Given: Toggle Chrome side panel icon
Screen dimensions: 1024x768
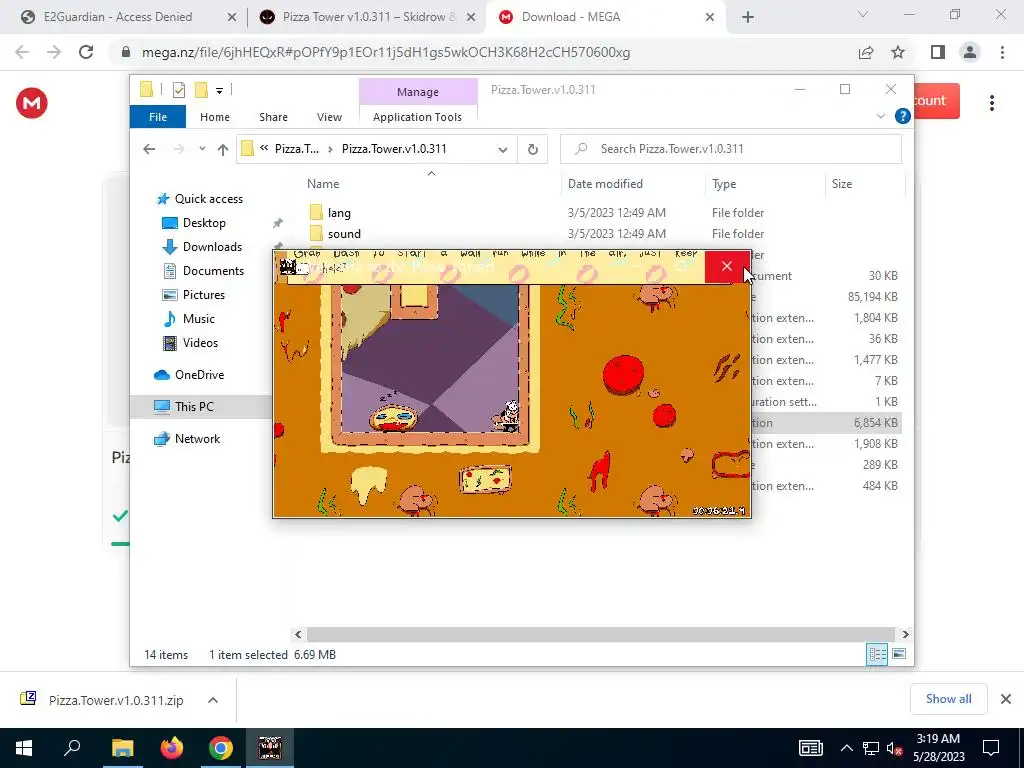Looking at the screenshot, I should click(x=938, y=52).
